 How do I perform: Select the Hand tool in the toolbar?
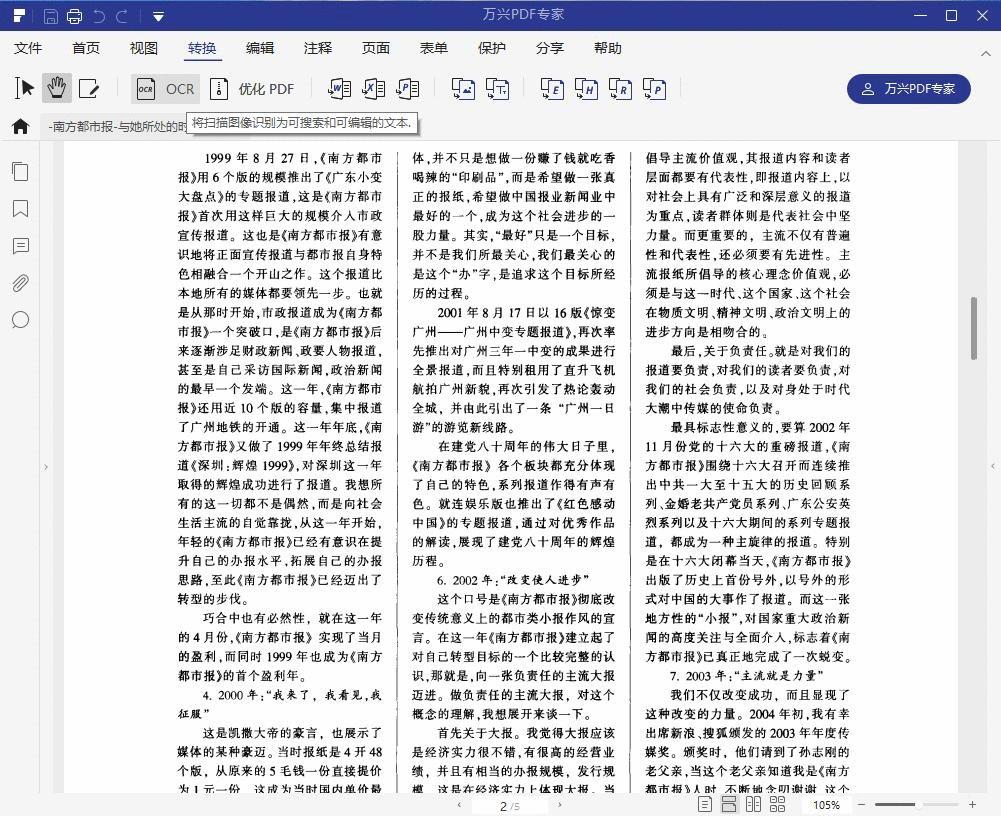[x=57, y=88]
